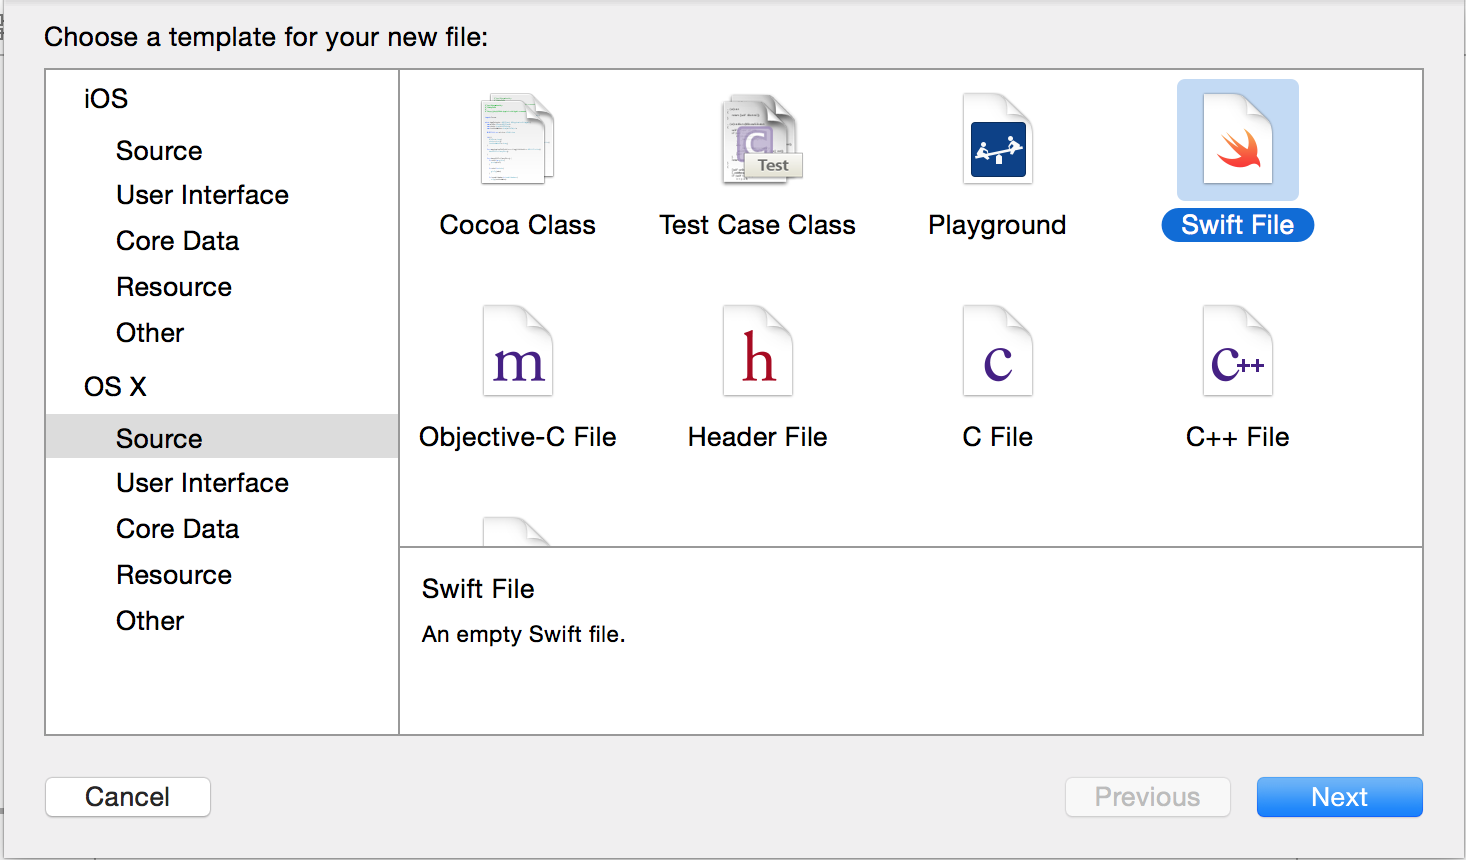Select the Objective-C File template icon

click(516, 350)
